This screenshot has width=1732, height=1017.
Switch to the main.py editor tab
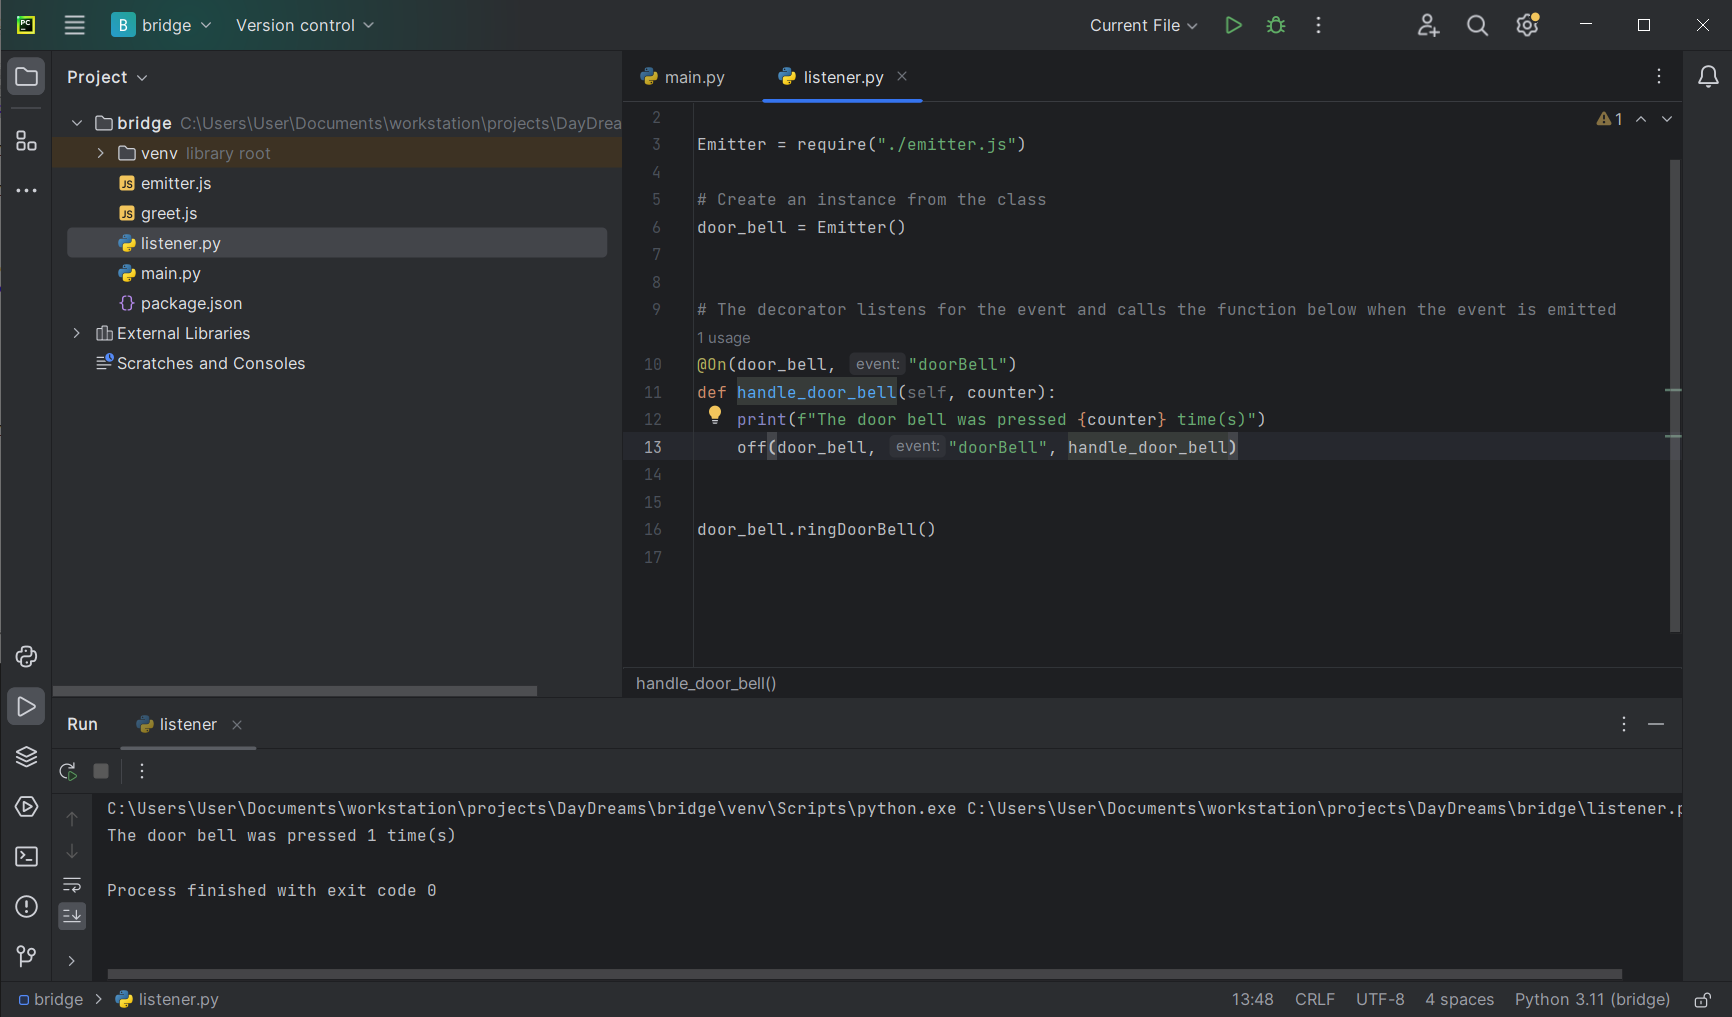[x=684, y=77]
